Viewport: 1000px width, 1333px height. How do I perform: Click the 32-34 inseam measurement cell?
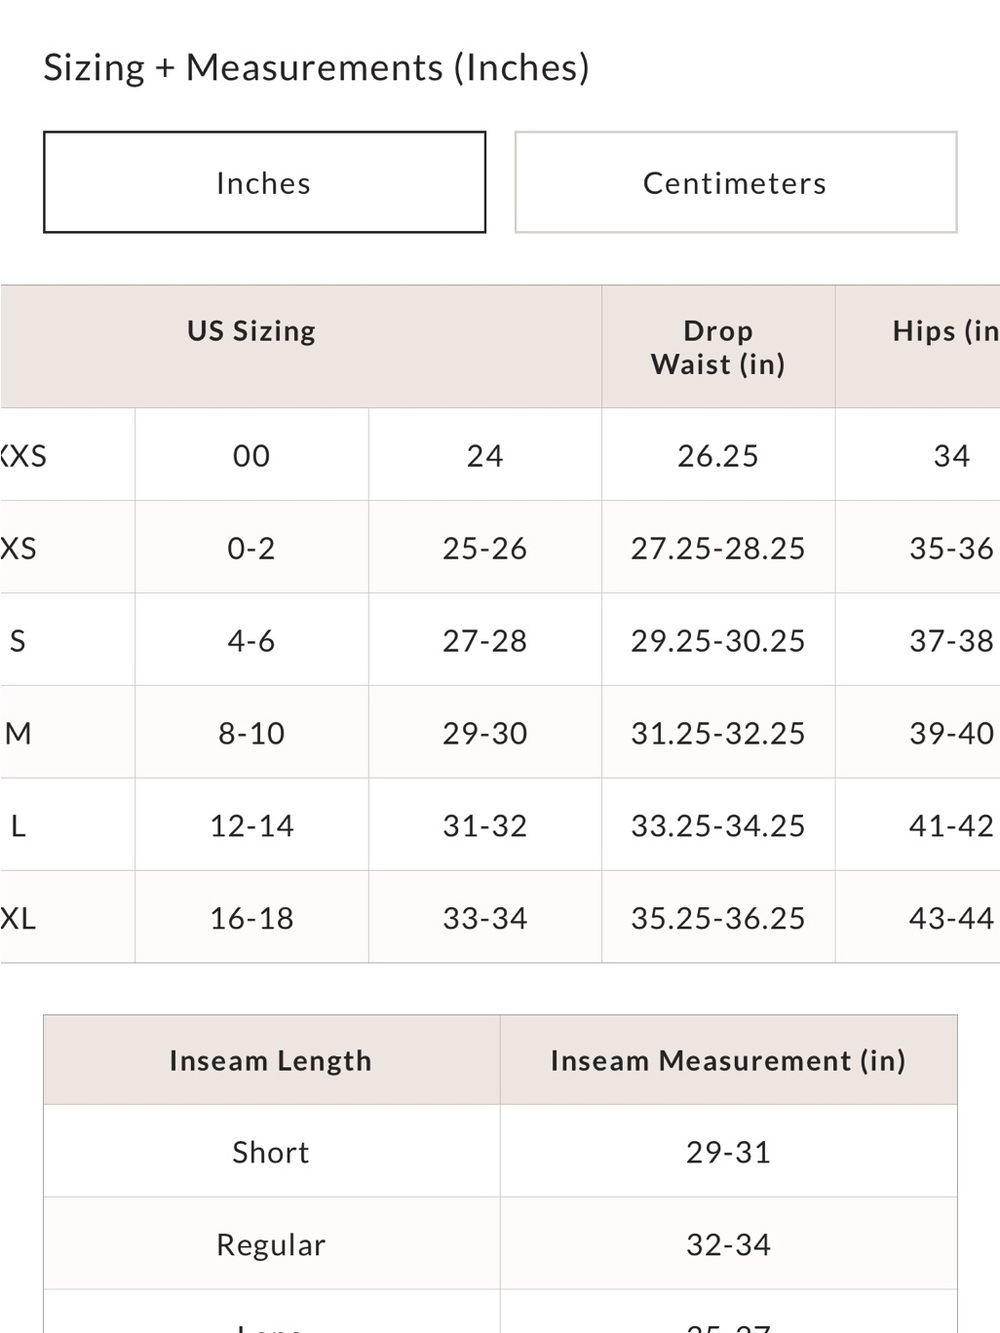(x=728, y=1243)
